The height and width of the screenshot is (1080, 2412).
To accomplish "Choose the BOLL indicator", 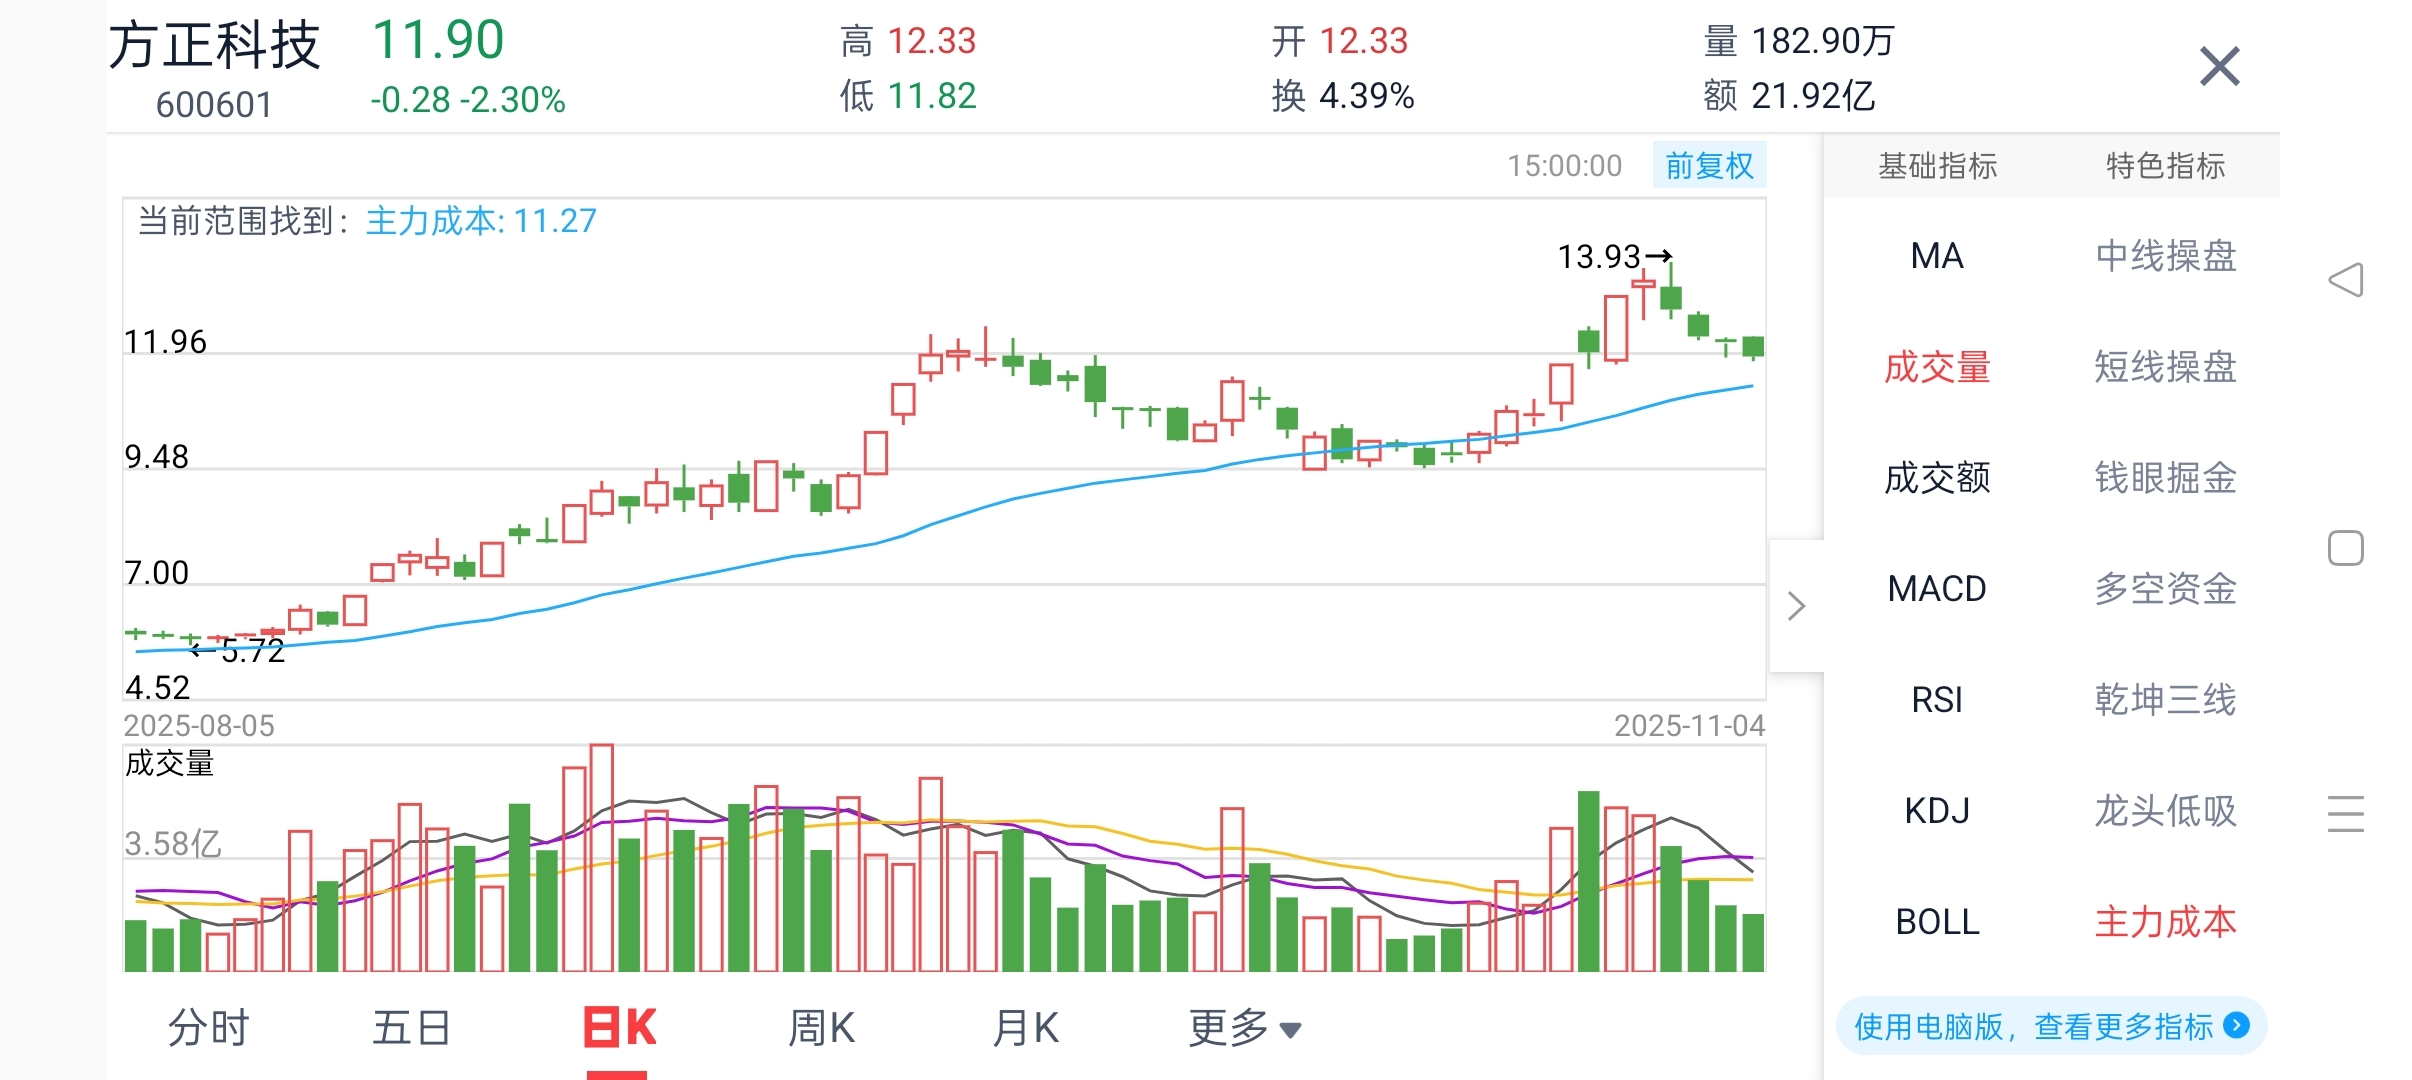I will coord(1936,922).
